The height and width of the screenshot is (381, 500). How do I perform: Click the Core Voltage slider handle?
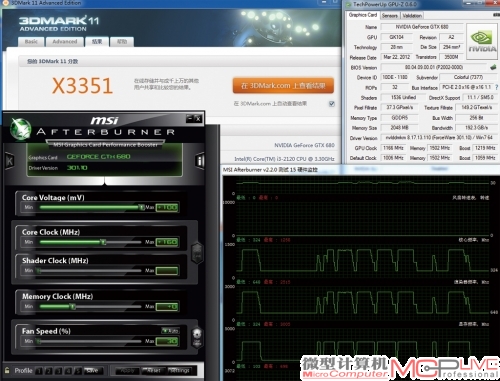(x=142, y=207)
